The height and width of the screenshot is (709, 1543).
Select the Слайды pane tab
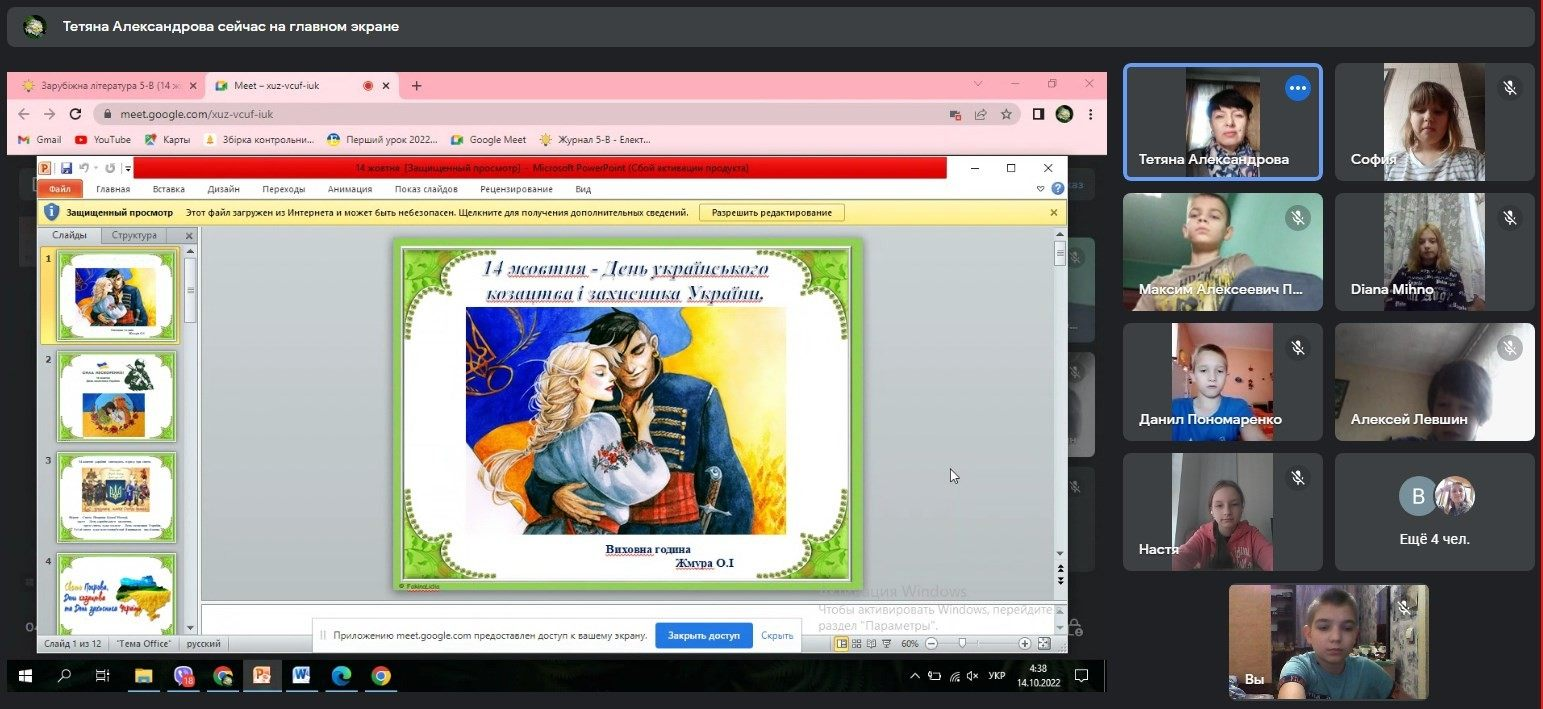pyautogui.click(x=70, y=235)
